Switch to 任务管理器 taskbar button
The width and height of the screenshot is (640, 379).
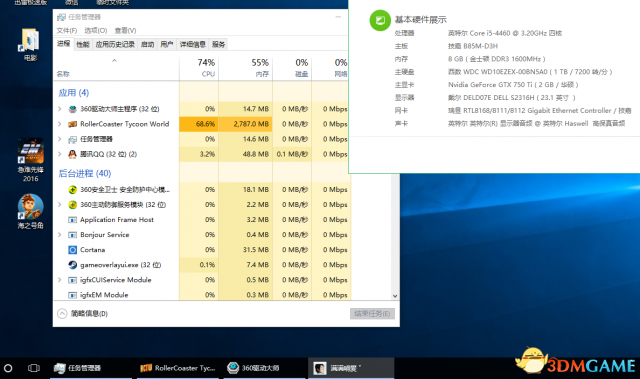click(x=91, y=368)
